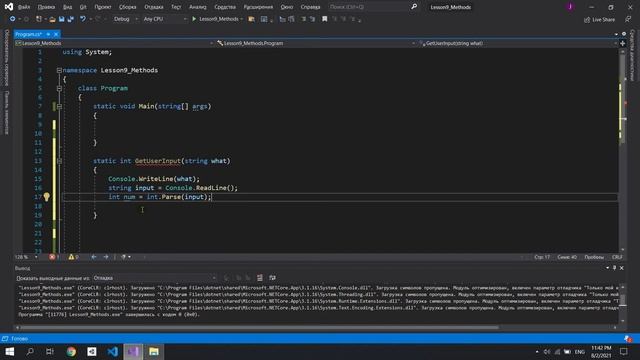Click the Open File folder icon
640x360 pixels.
(52, 19)
